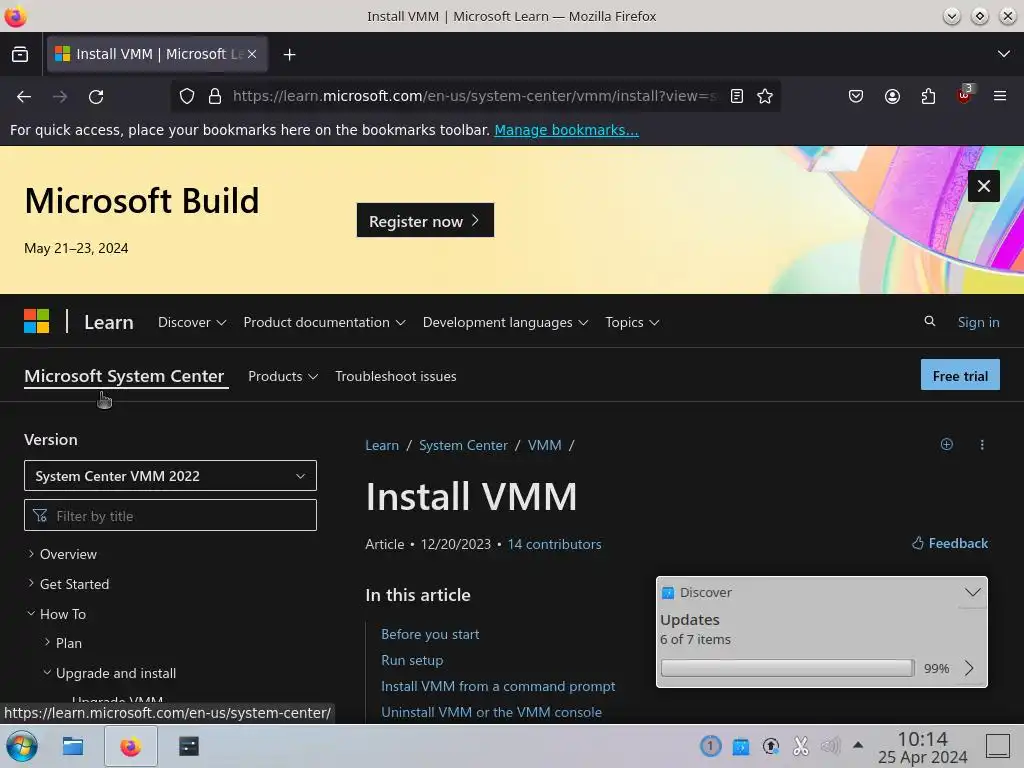Click the Discover software tray icon
This screenshot has height=768, width=1024.
[741, 746]
